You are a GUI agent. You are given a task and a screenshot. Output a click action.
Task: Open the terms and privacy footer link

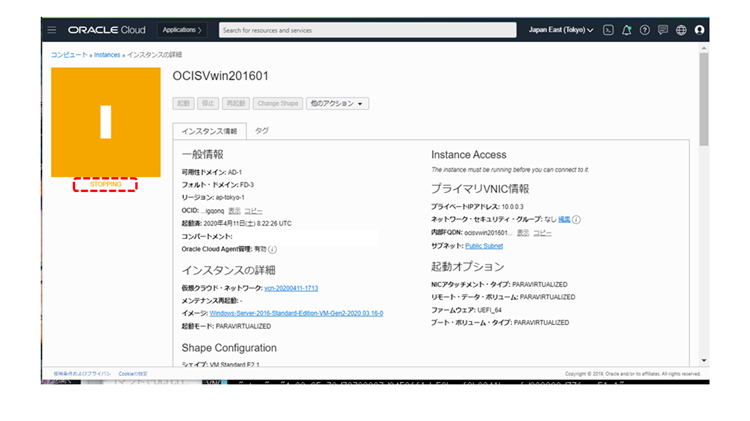coord(82,374)
